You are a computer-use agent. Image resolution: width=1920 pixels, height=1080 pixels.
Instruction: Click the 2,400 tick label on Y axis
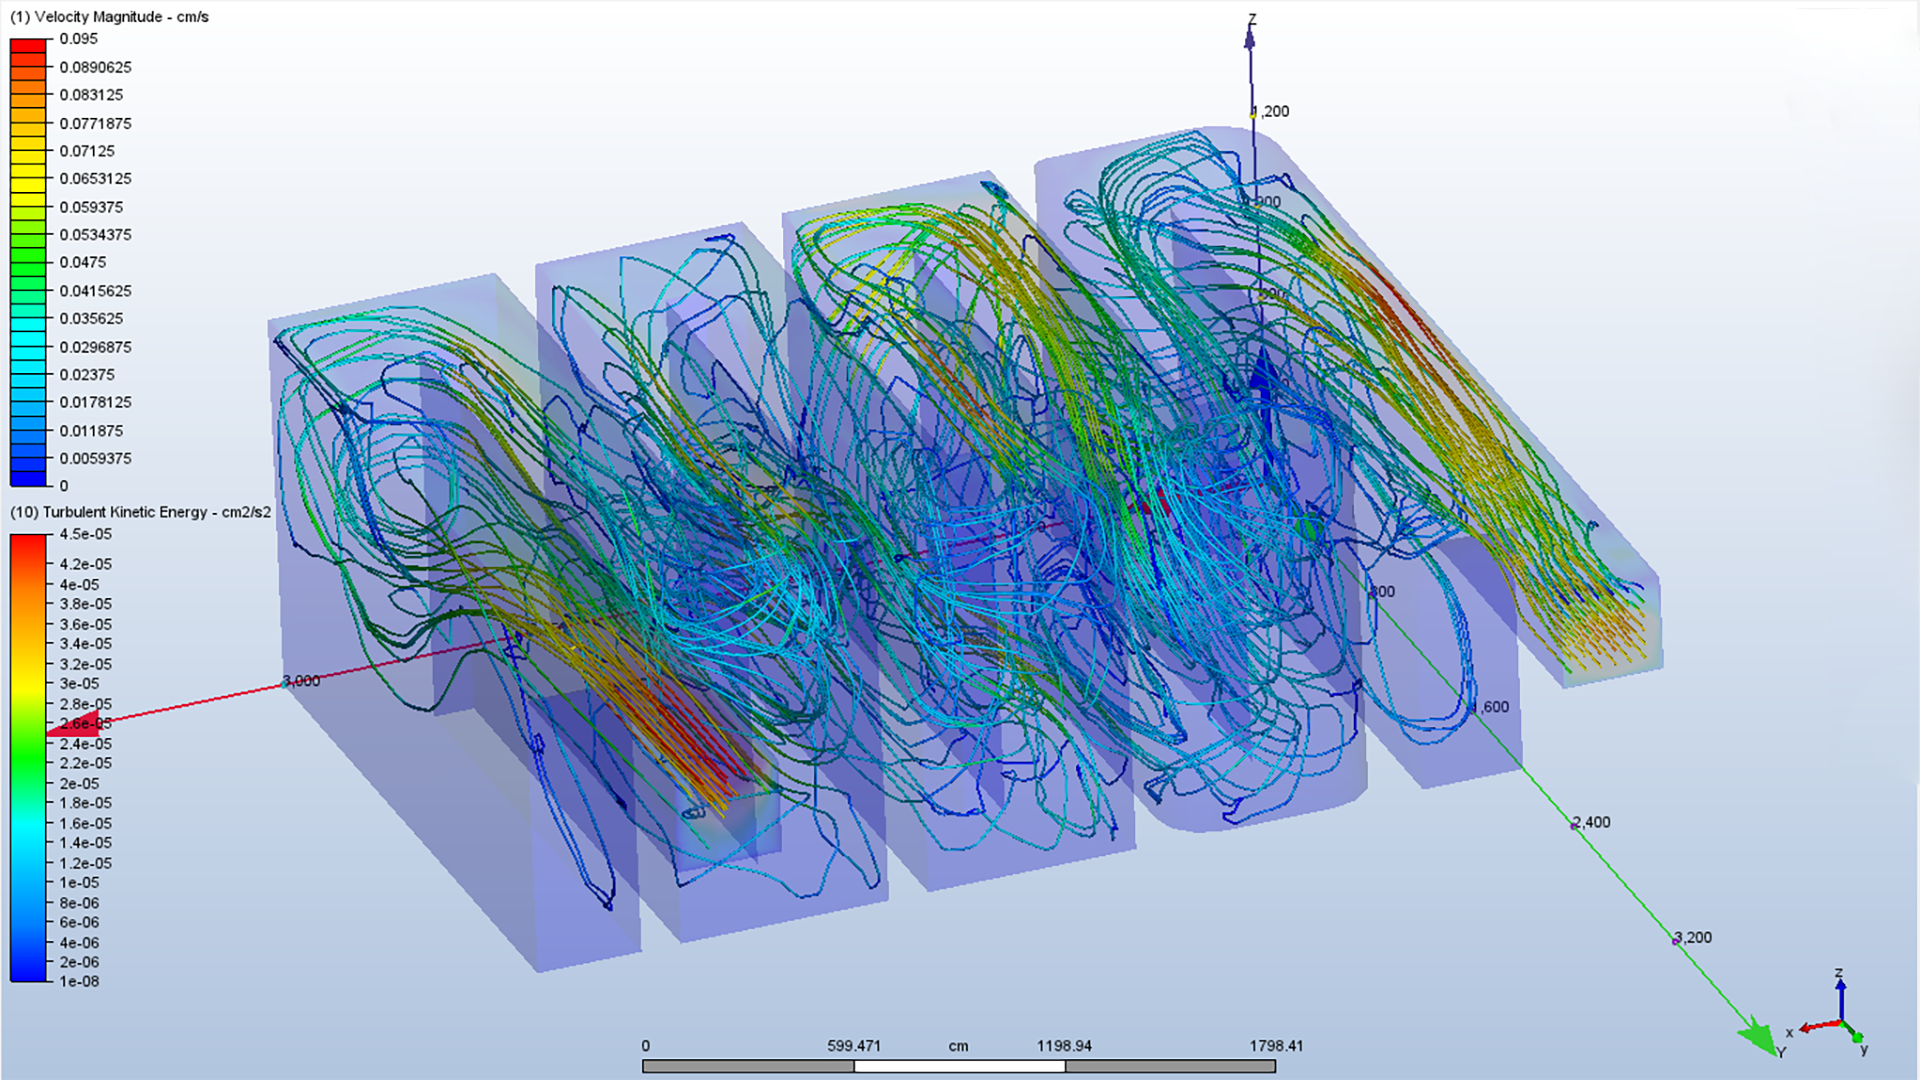click(1591, 822)
